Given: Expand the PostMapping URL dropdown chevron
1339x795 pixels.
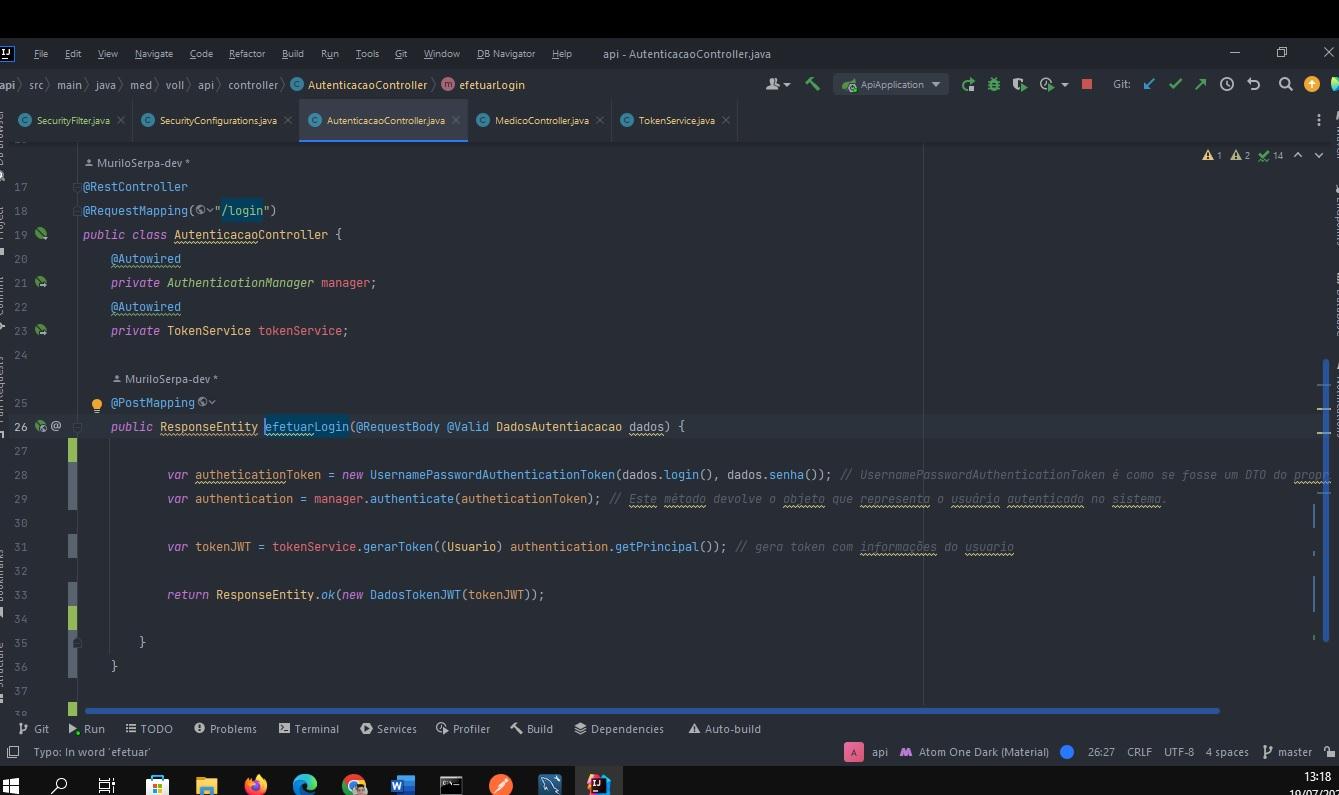Looking at the screenshot, I should (212, 403).
